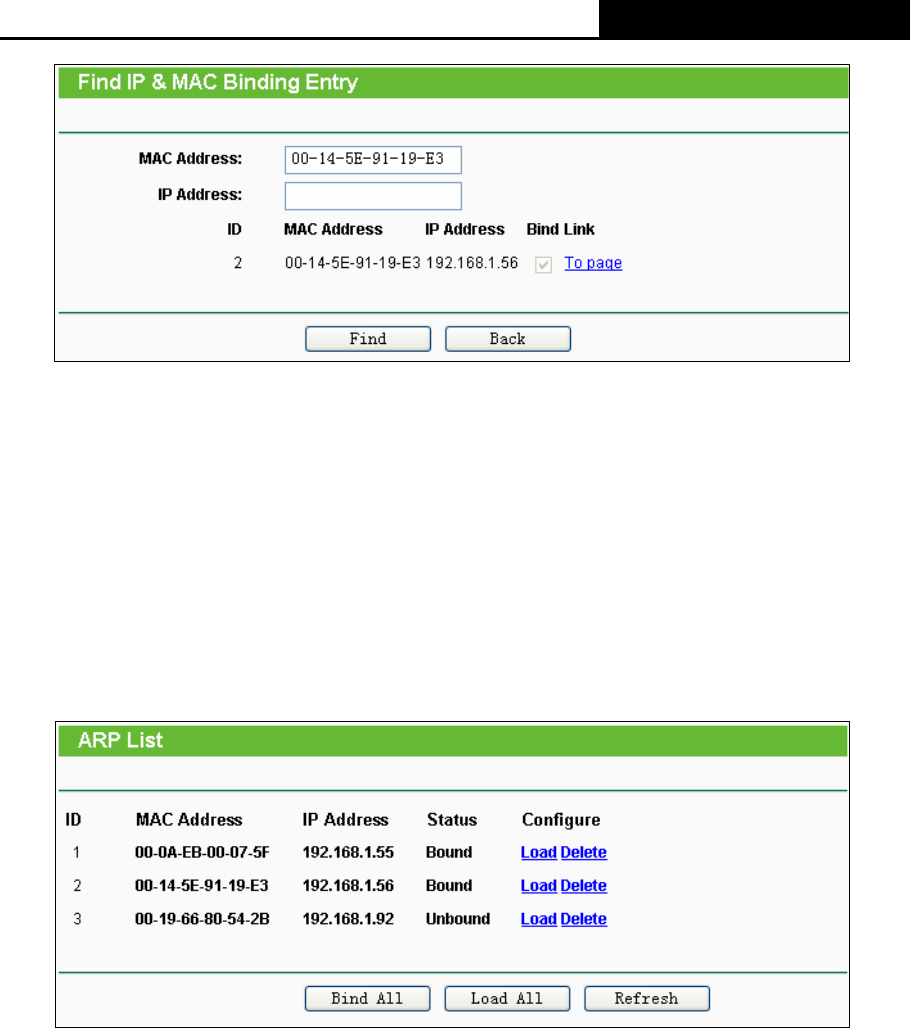
Task: Refresh the ARP List
Action: click(x=646, y=998)
